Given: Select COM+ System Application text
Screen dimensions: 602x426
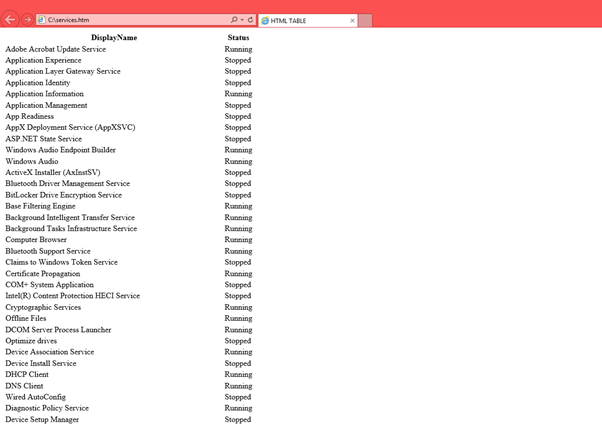Looking at the screenshot, I should pyautogui.click(x=50, y=285).
